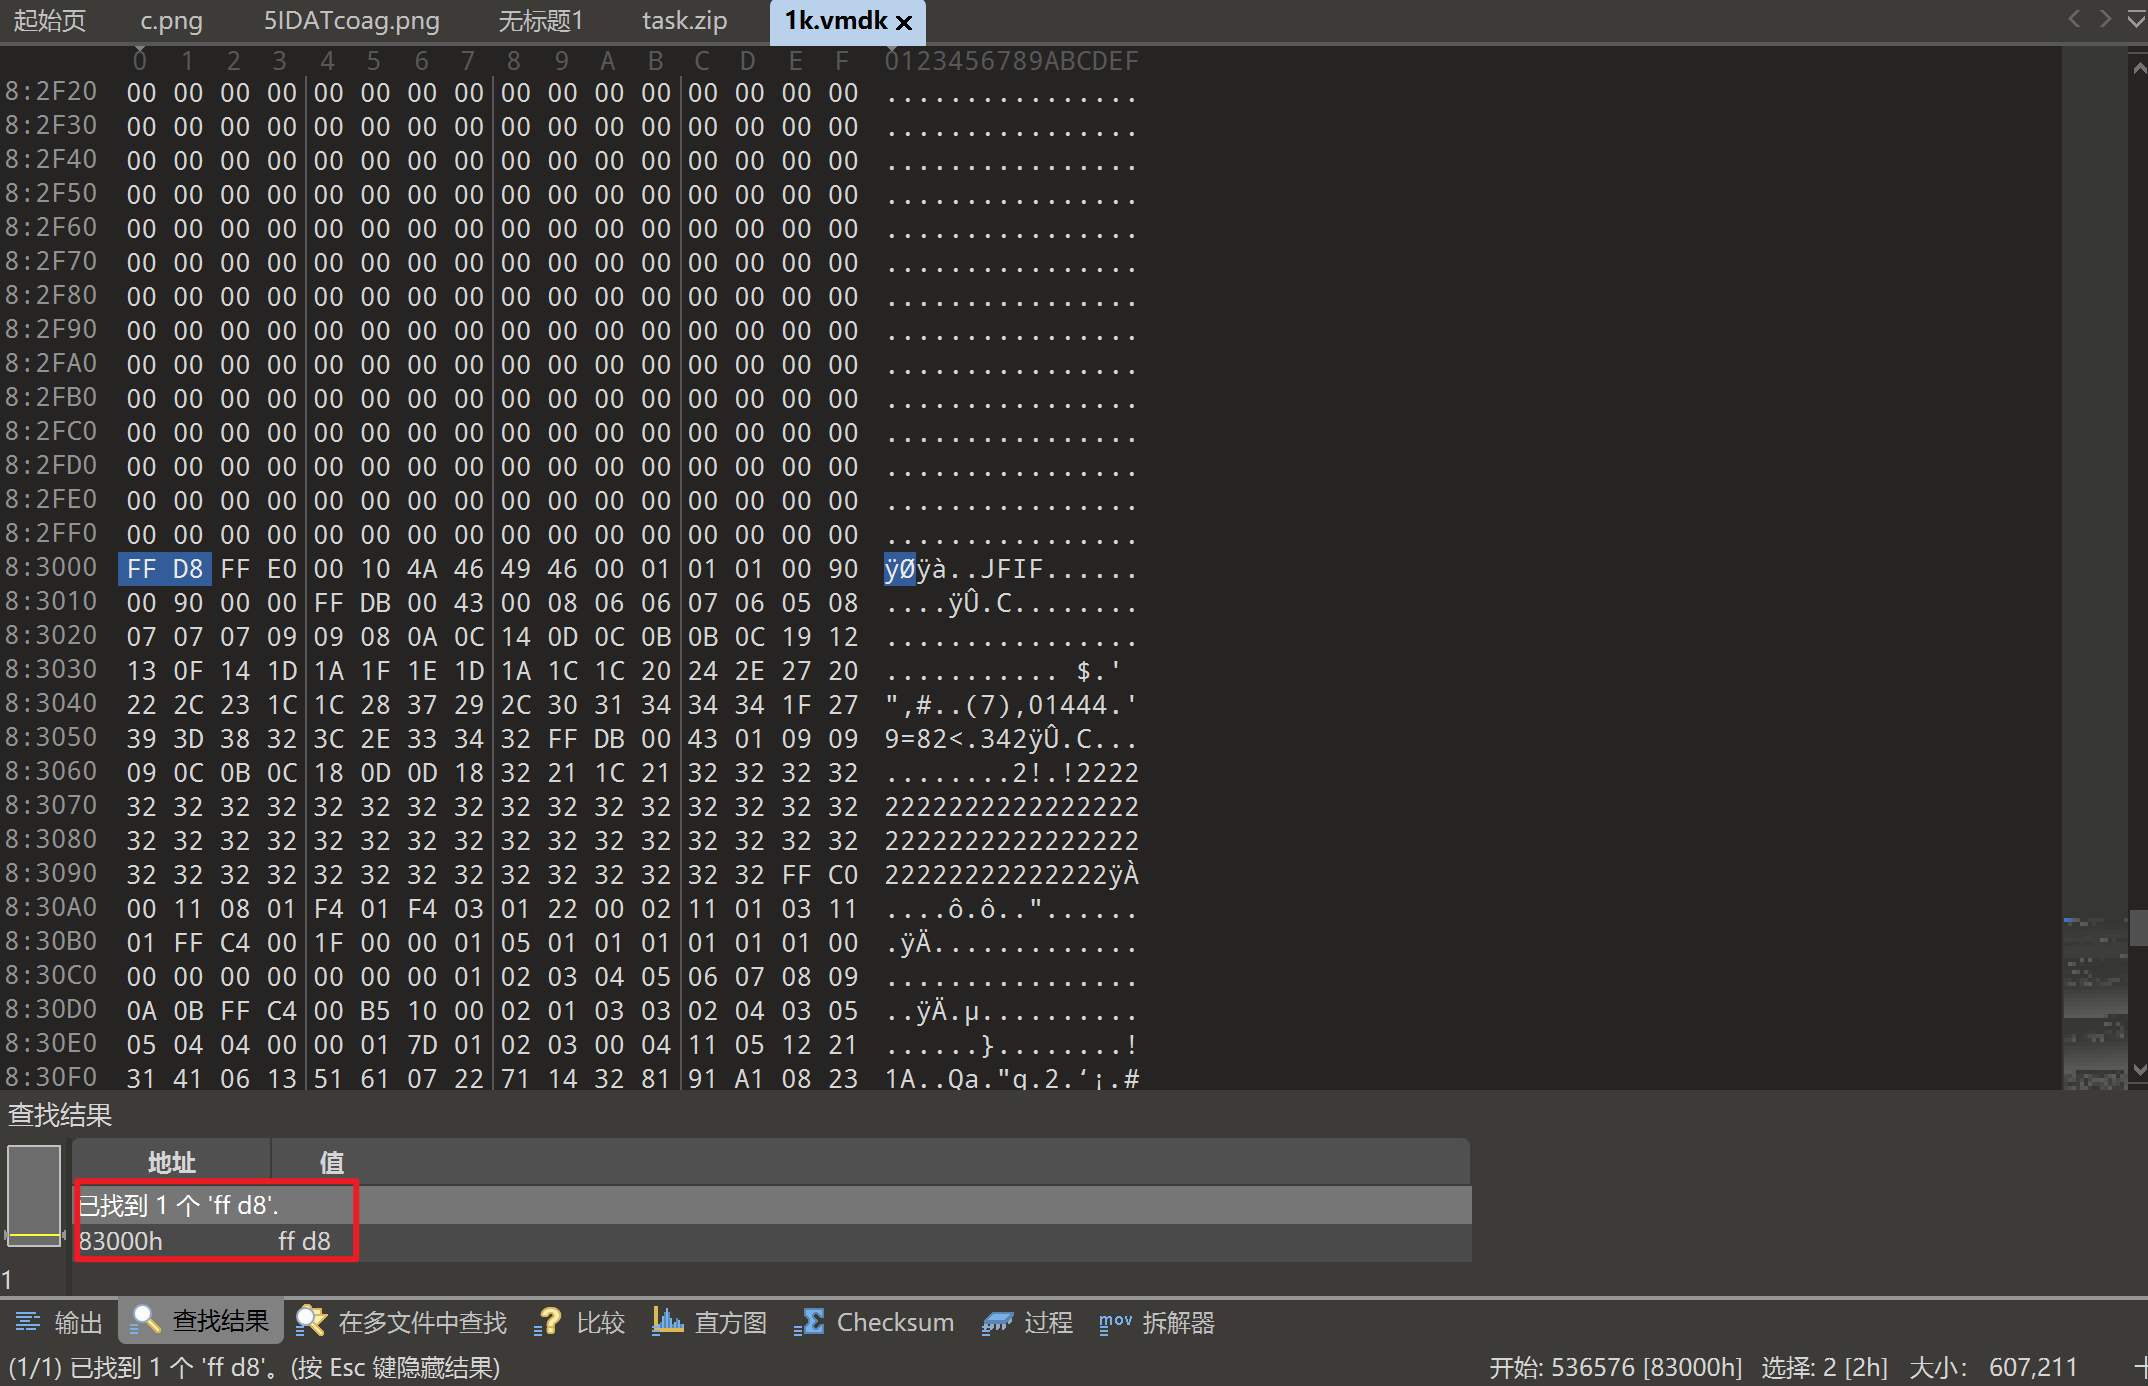2148x1386 pixels.
Task: Click the mini-map scroll thumb on right
Action: 2138,927
